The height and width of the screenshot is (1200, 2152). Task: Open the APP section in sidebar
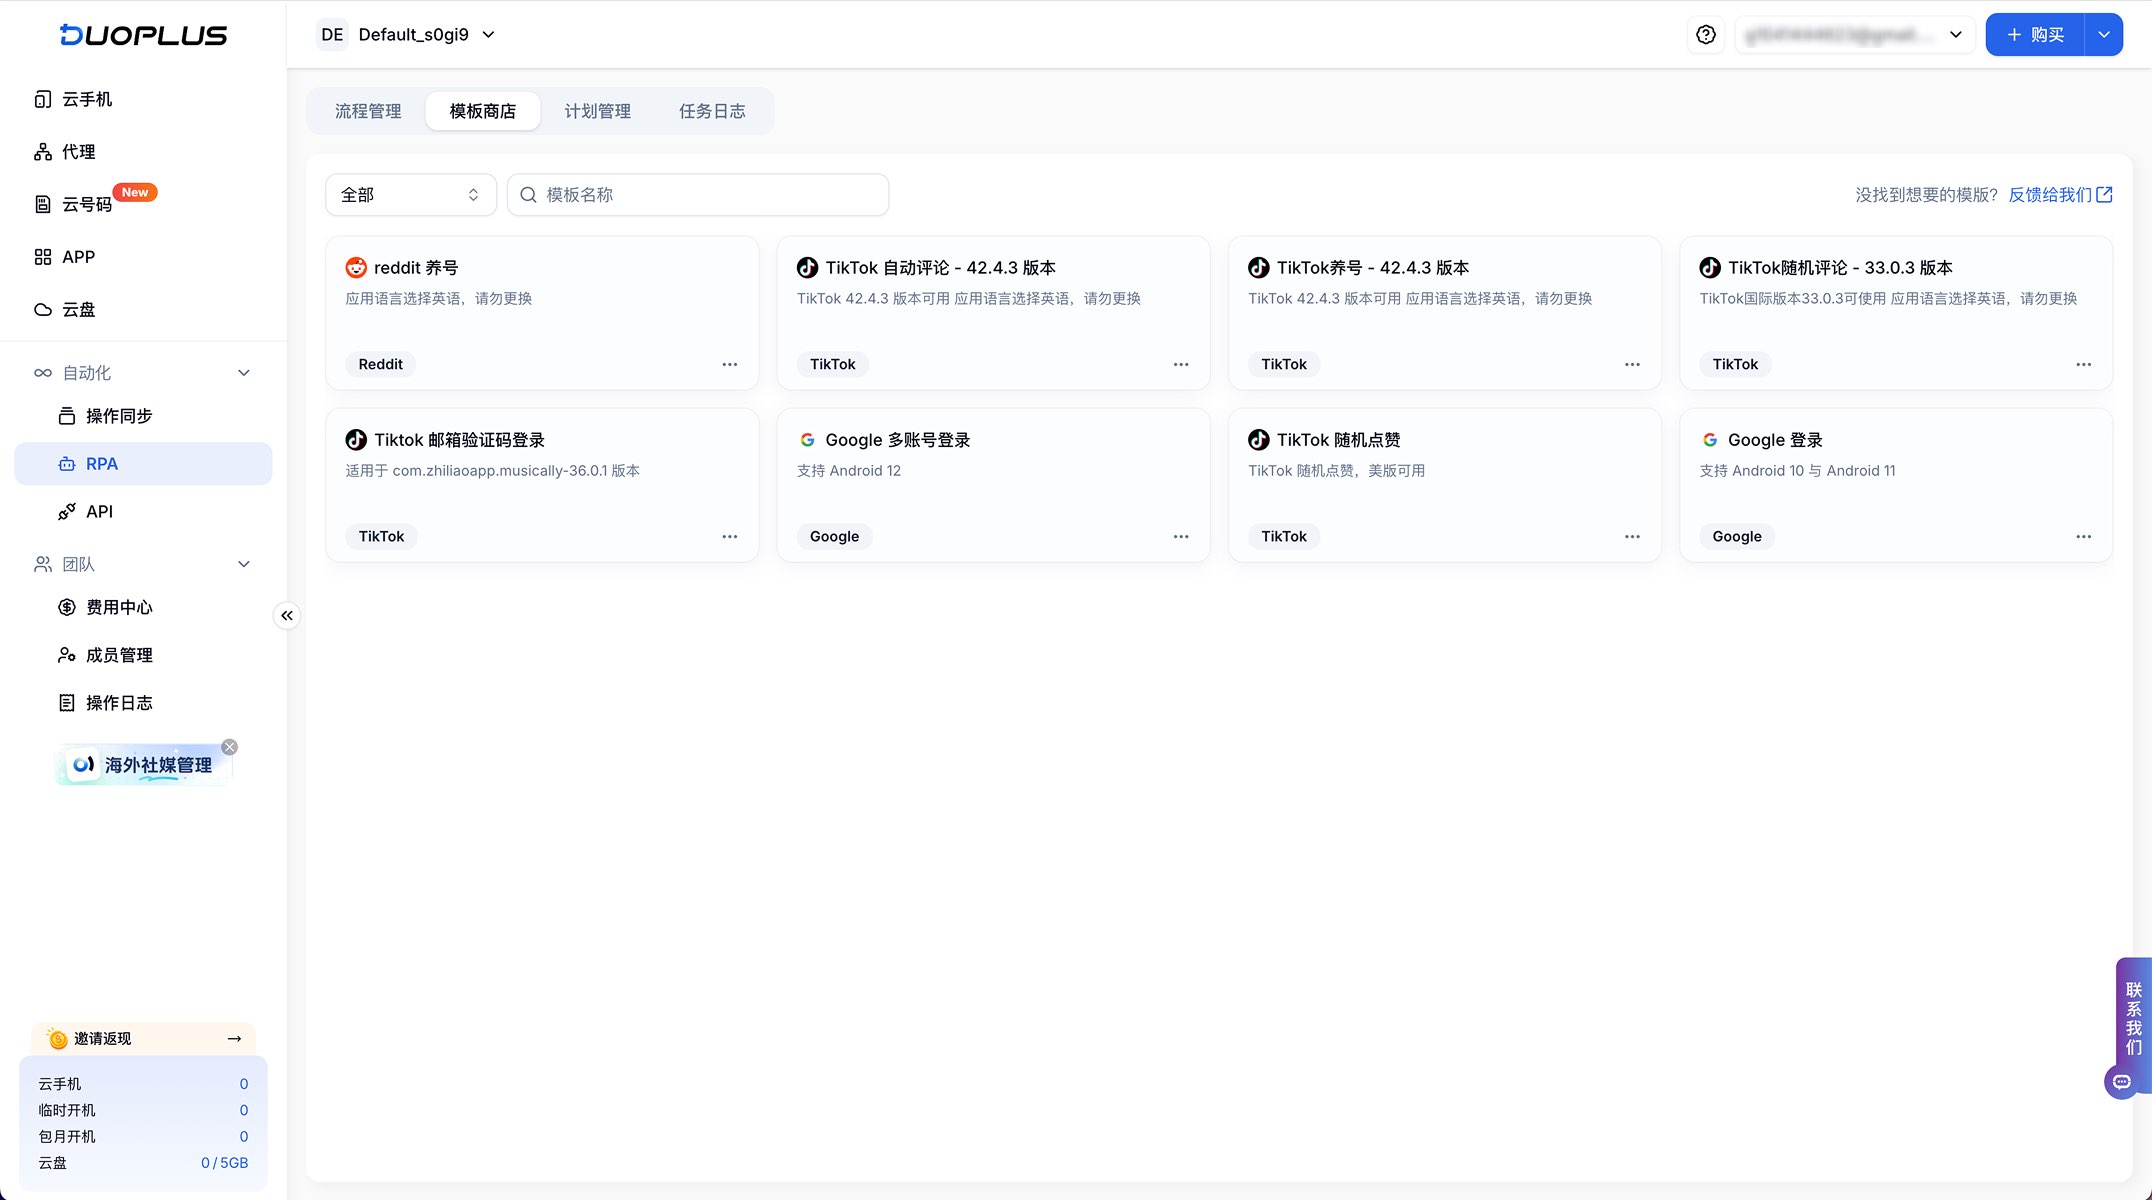pos(143,257)
